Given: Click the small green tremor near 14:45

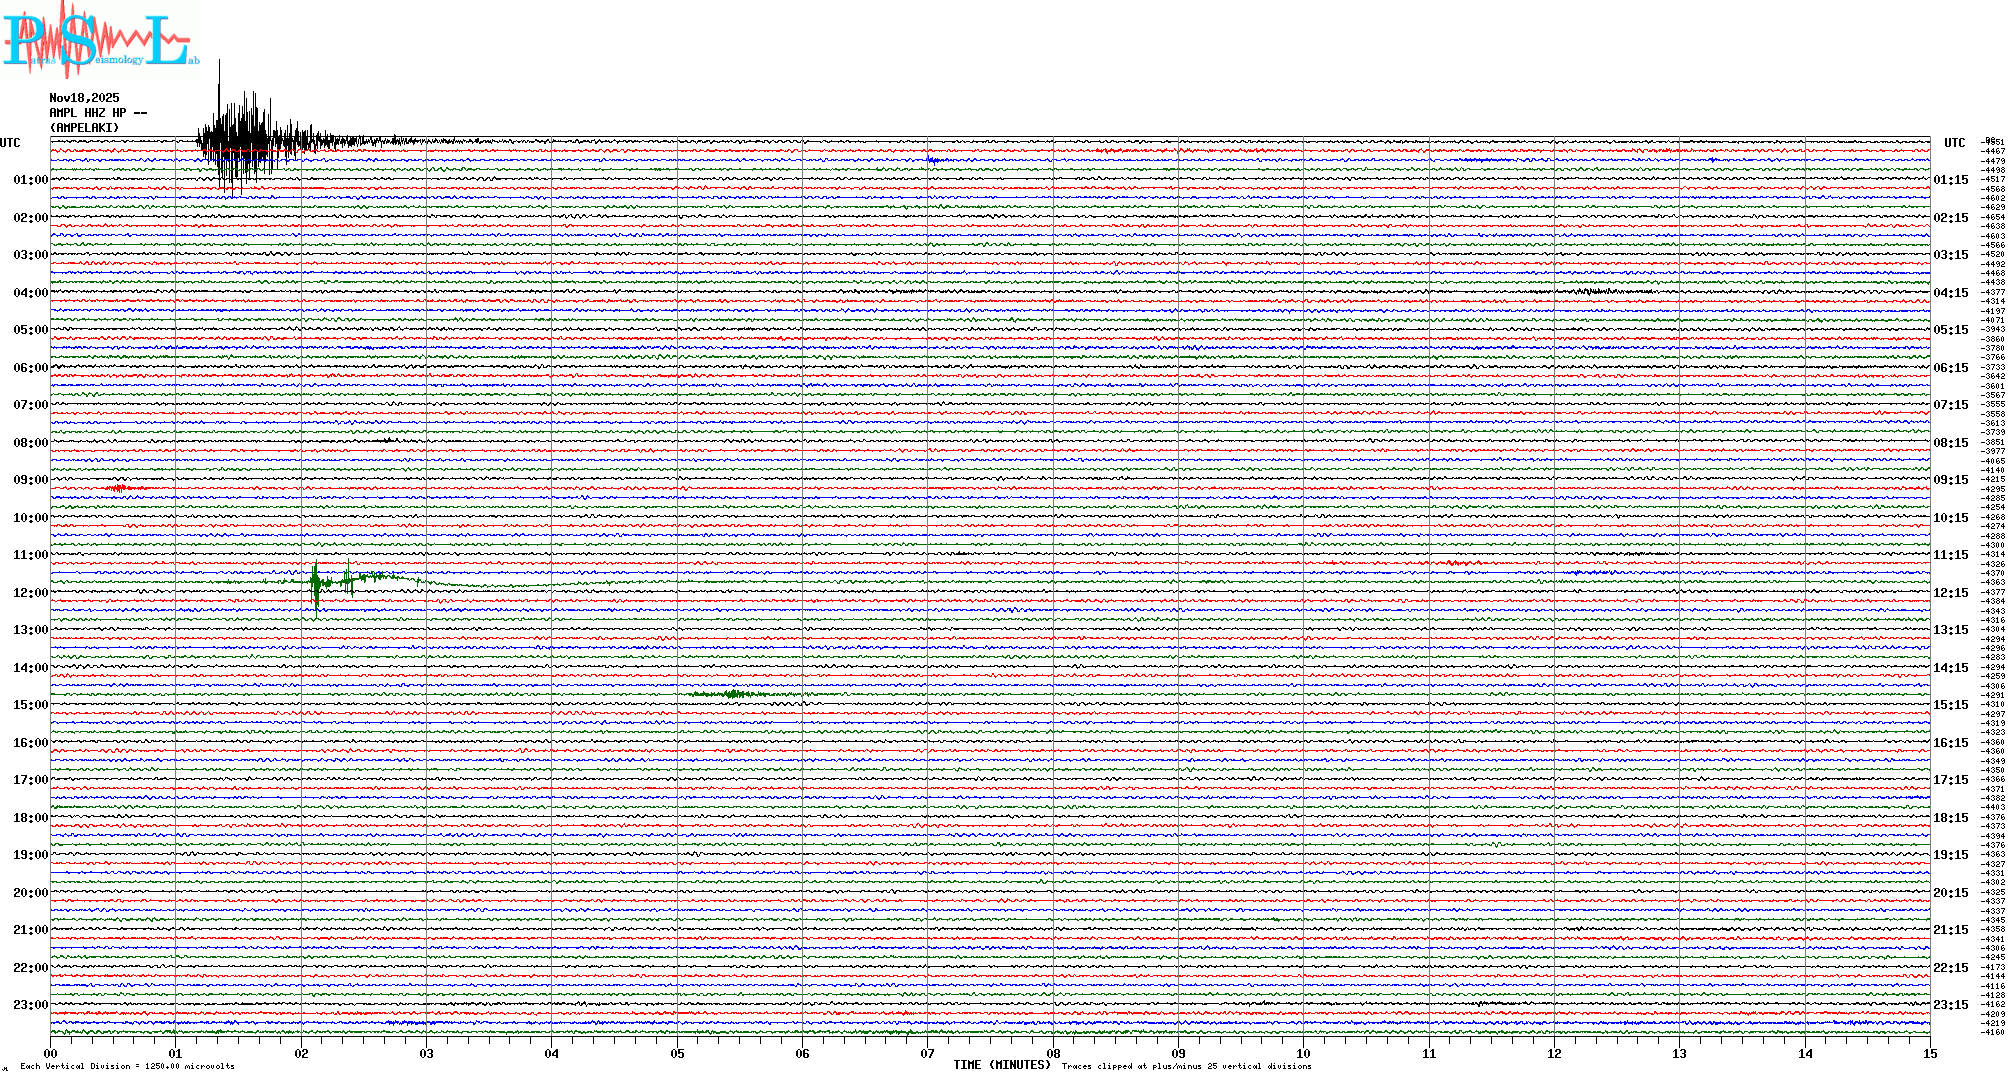Looking at the screenshot, I should point(733,694).
